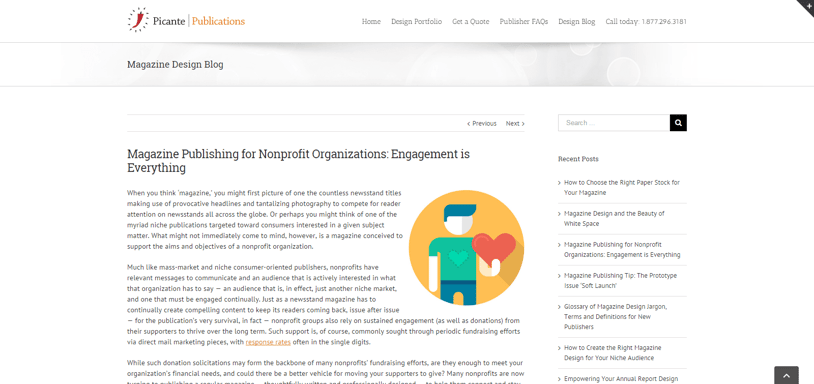The height and width of the screenshot is (384, 814).
Task: Click the scroll-to-top arrow button
Action: [x=786, y=375]
